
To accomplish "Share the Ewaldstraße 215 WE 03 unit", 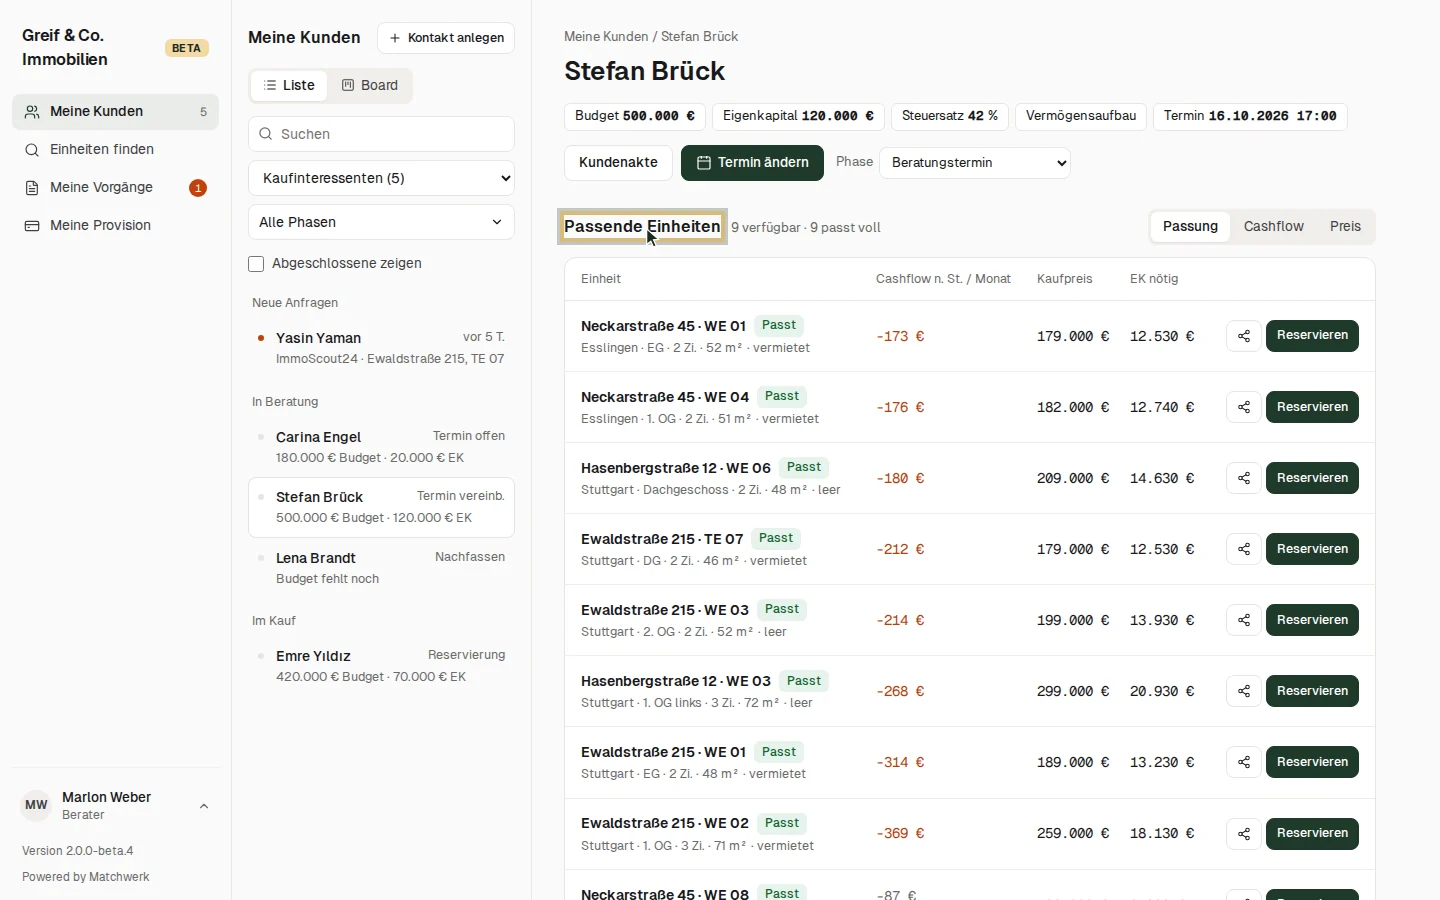I will [x=1244, y=620].
